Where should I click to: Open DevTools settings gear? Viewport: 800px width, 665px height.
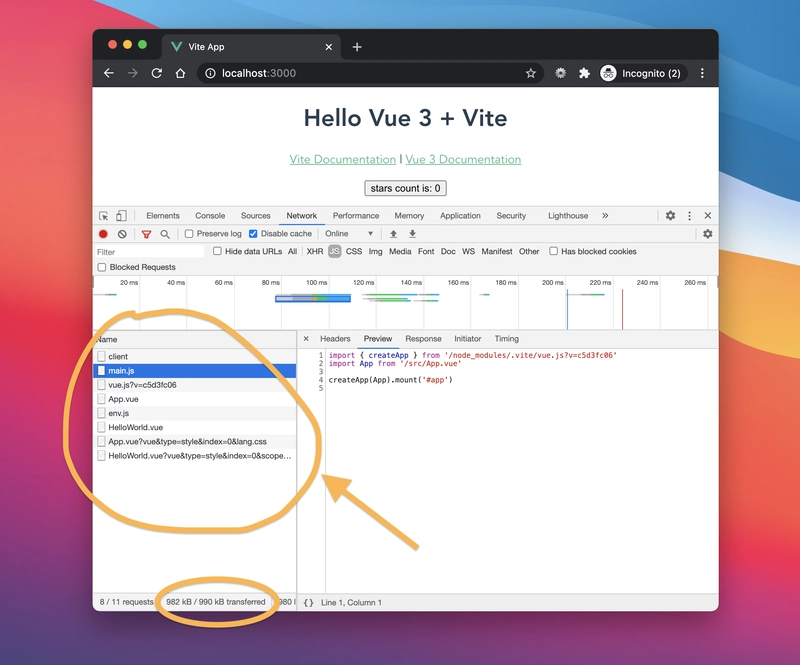pyautogui.click(x=670, y=215)
